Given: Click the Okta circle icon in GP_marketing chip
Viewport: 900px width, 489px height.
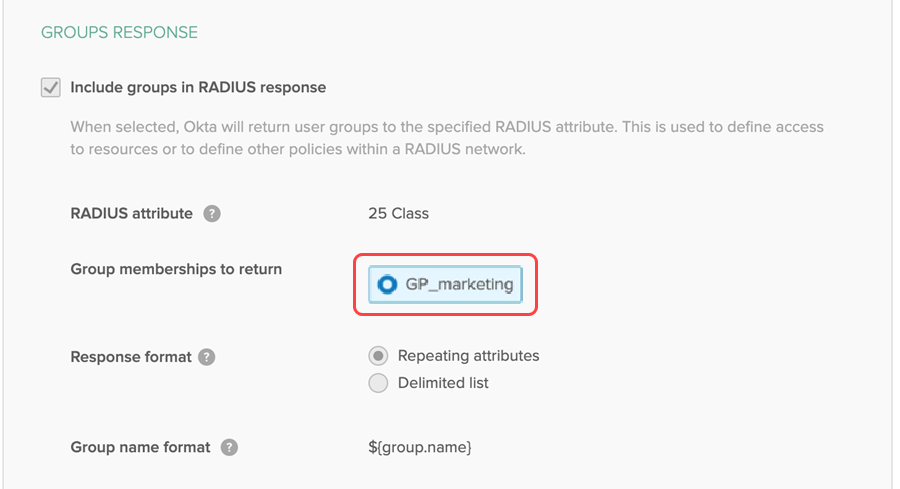Looking at the screenshot, I should click(387, 285).
